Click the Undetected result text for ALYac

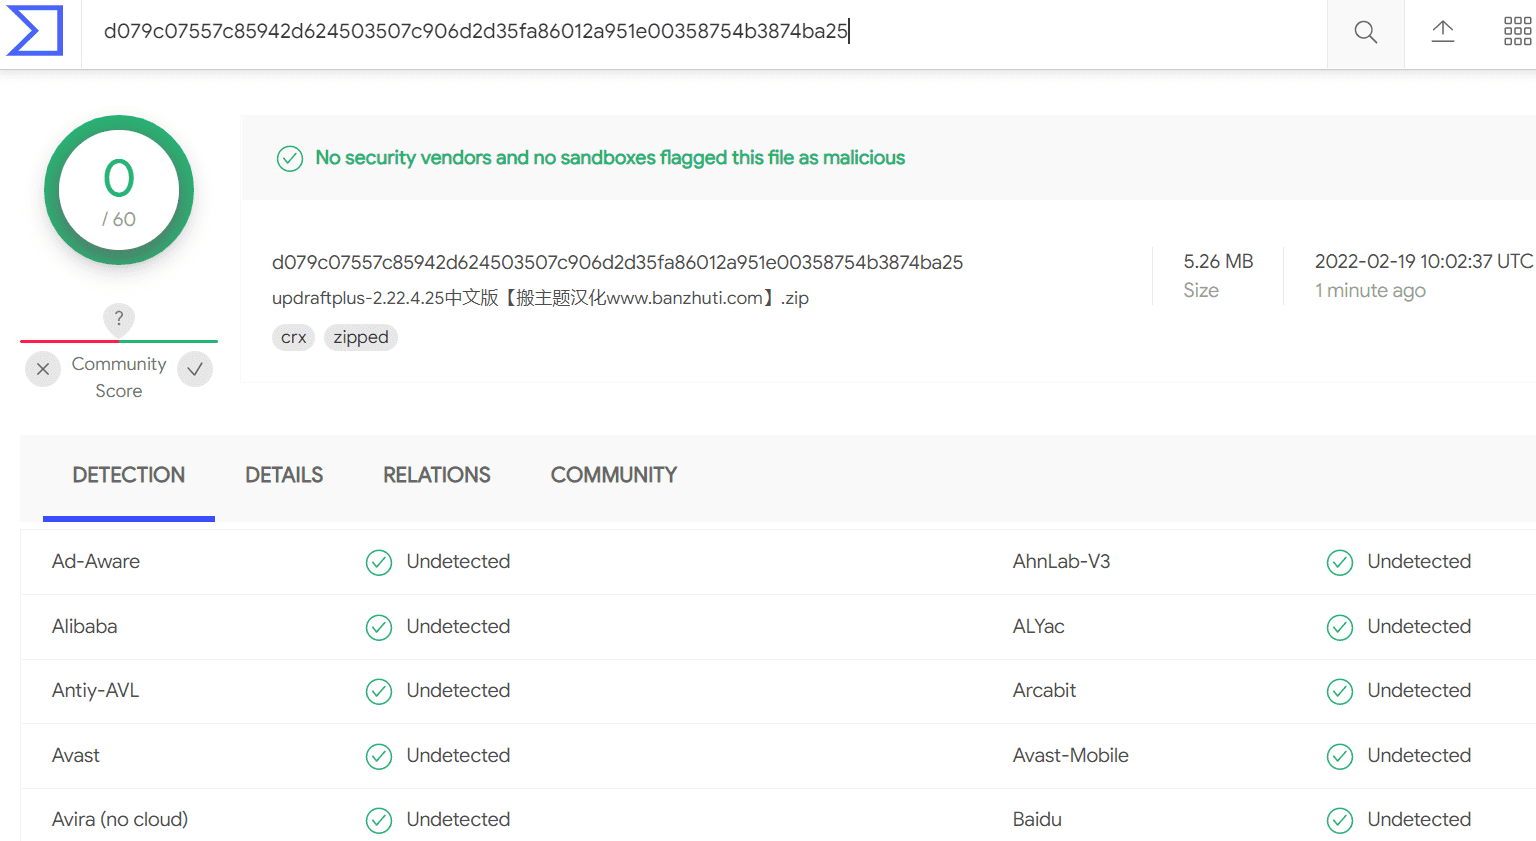(x=1419, y=627)
